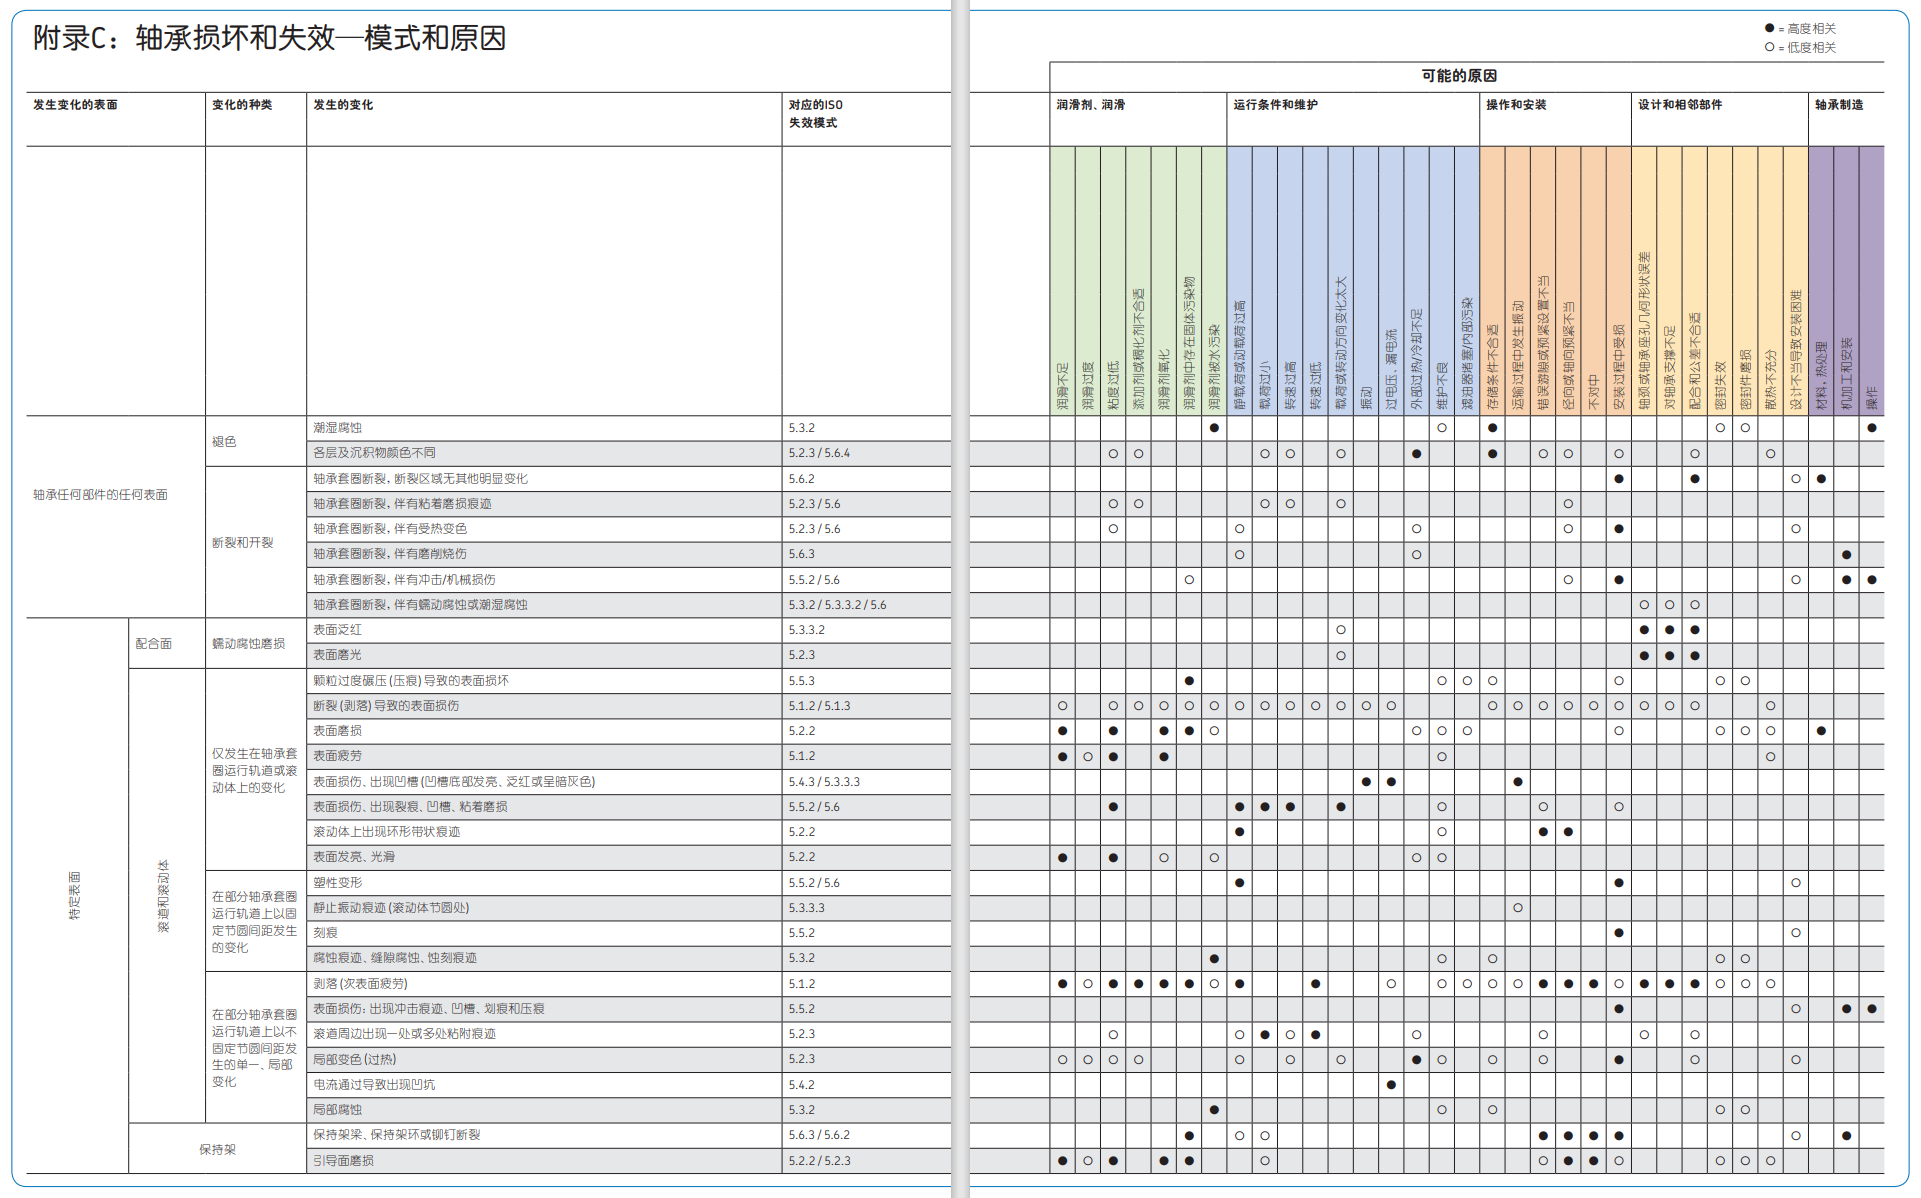The width and height of the screenshot is (1921, 1198).
Task: Click the orange 不对中 column header
Action: [1593, 392]
